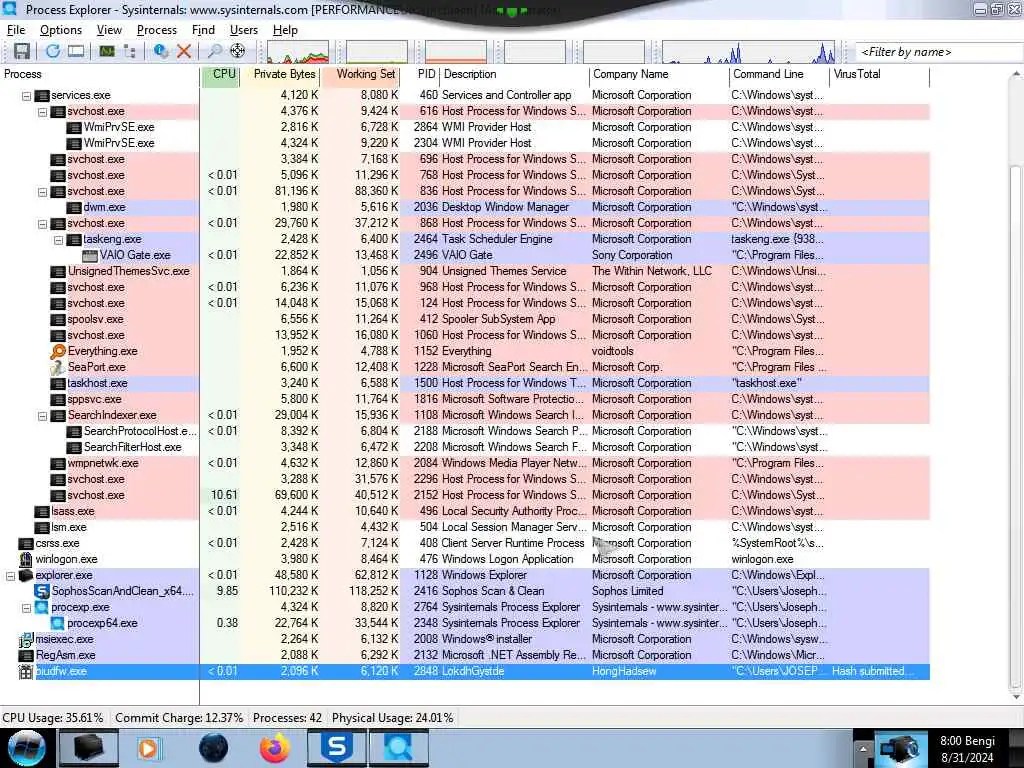
Task: Sort by the Working Set column header
Action: (x=360, y=74)
